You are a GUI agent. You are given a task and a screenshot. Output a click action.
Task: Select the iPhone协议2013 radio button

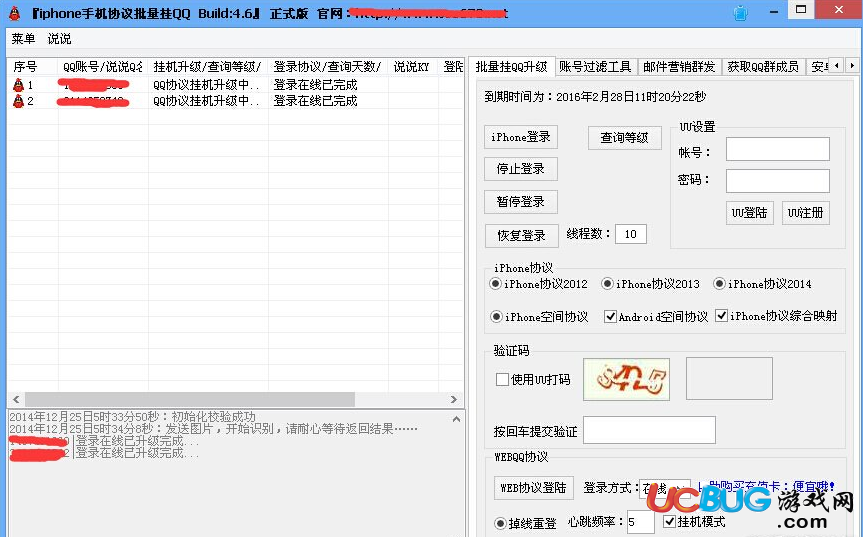[607, 284]
